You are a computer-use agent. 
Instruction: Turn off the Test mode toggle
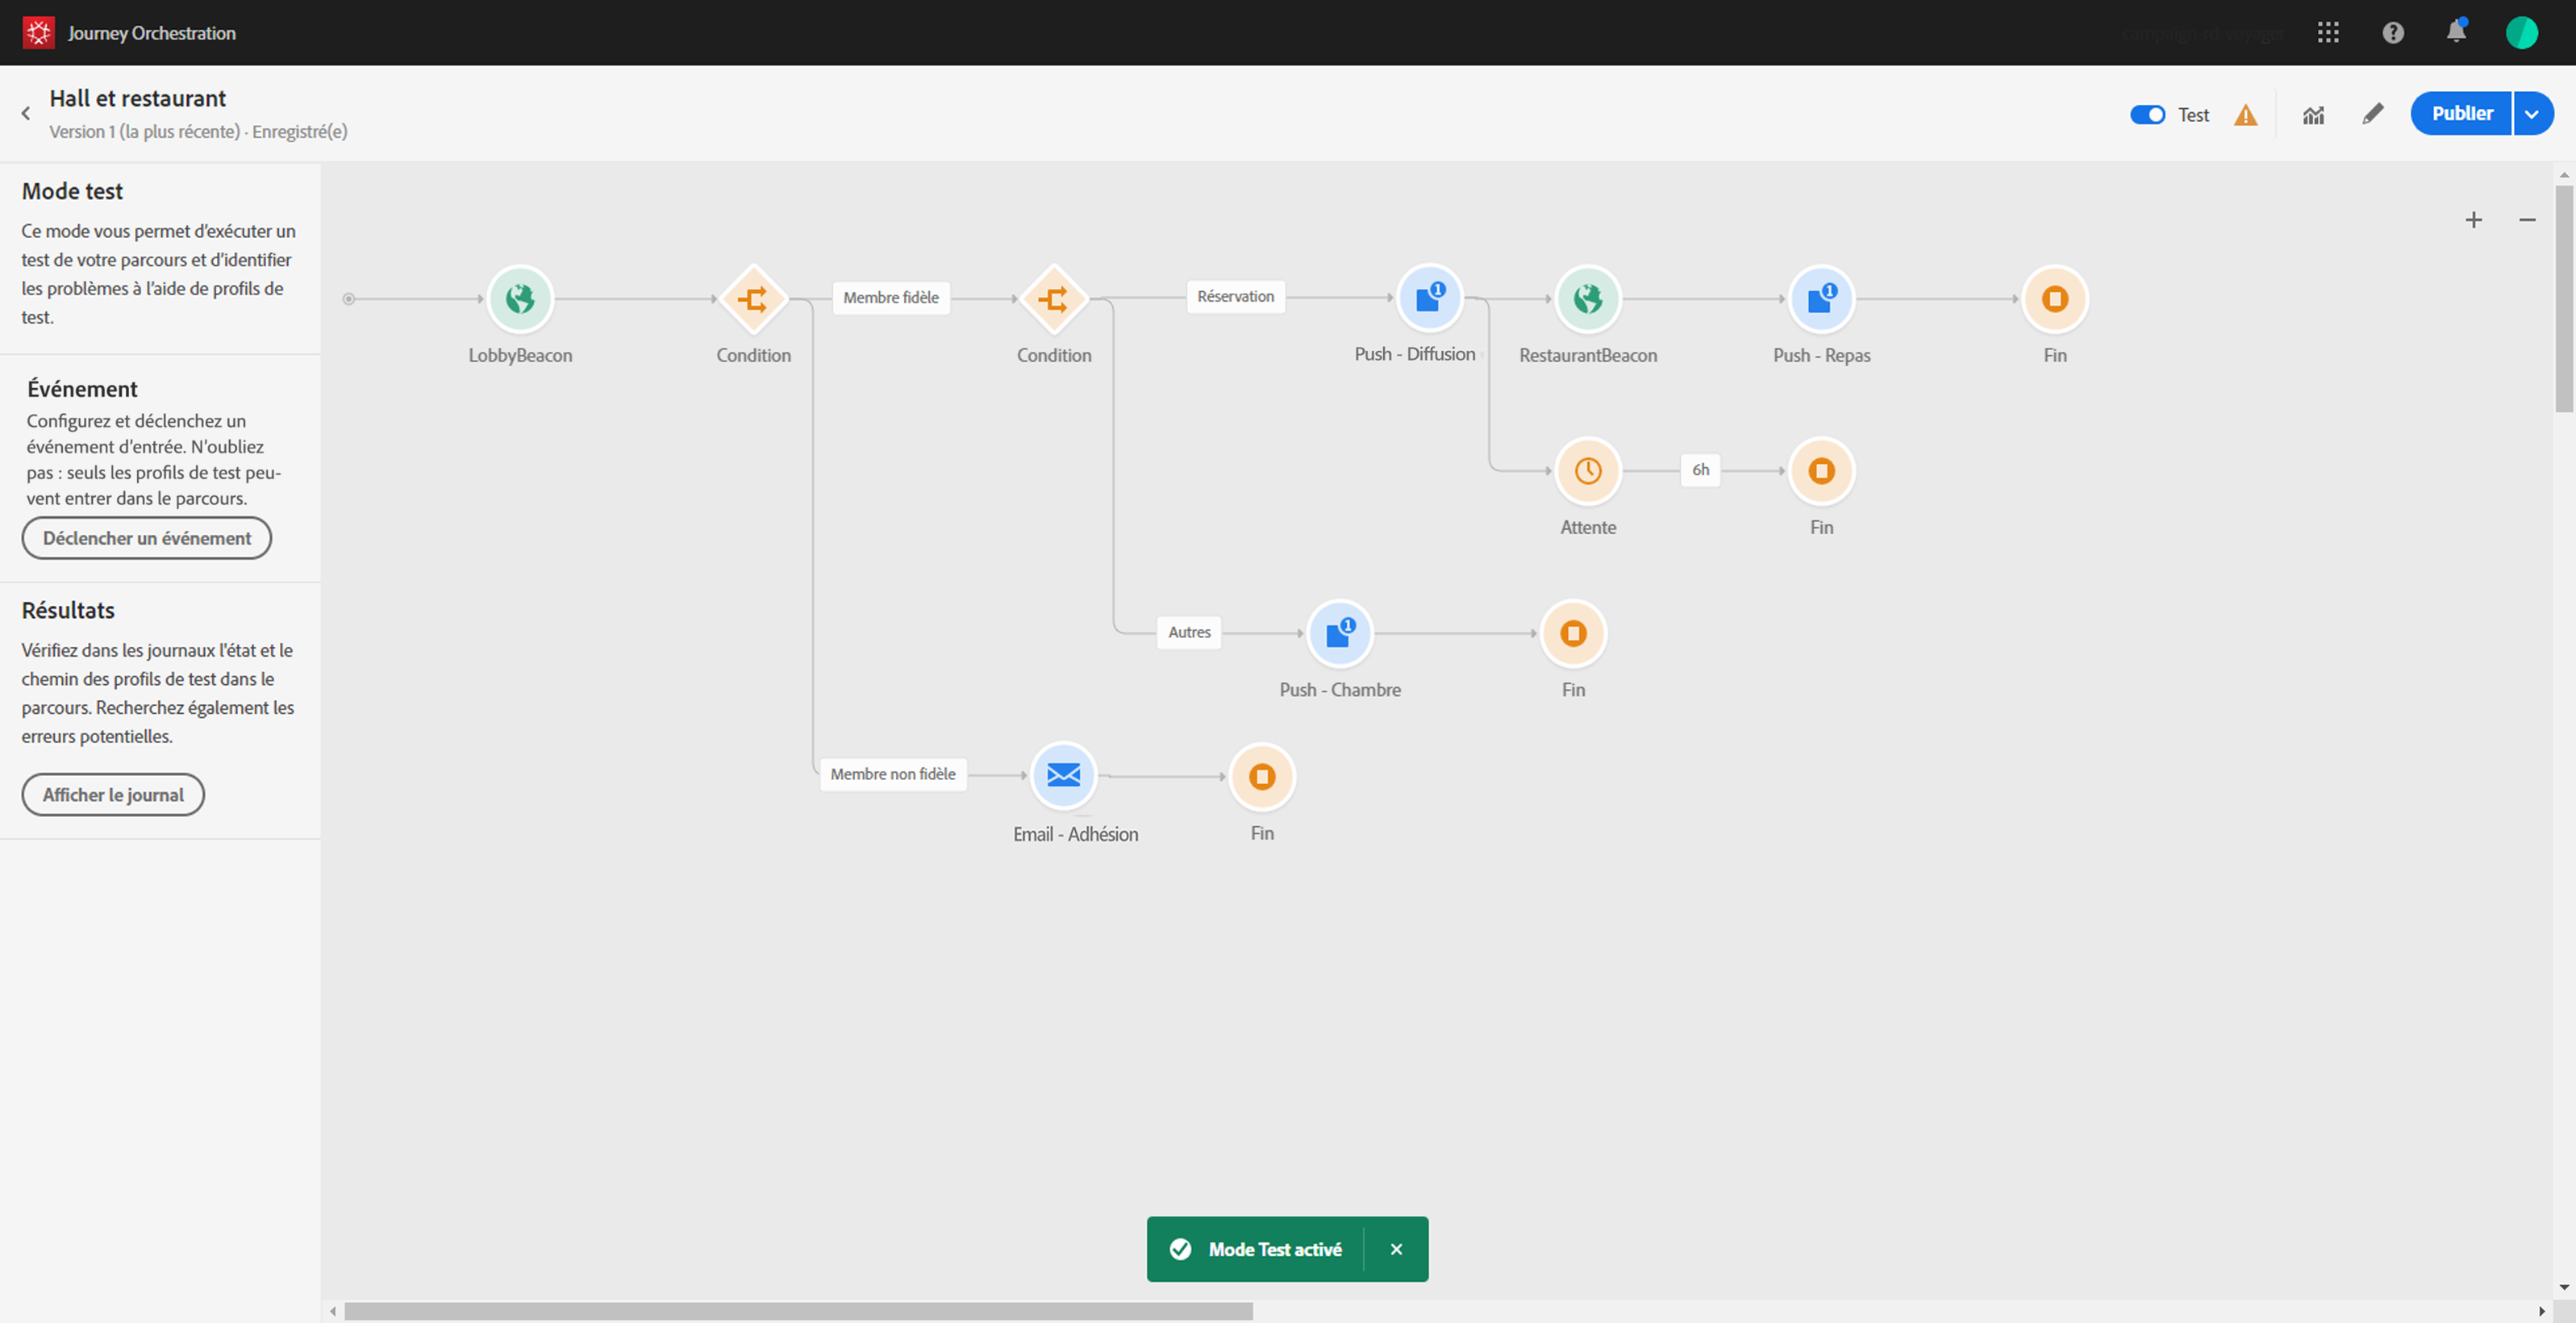click(2146, 115)
